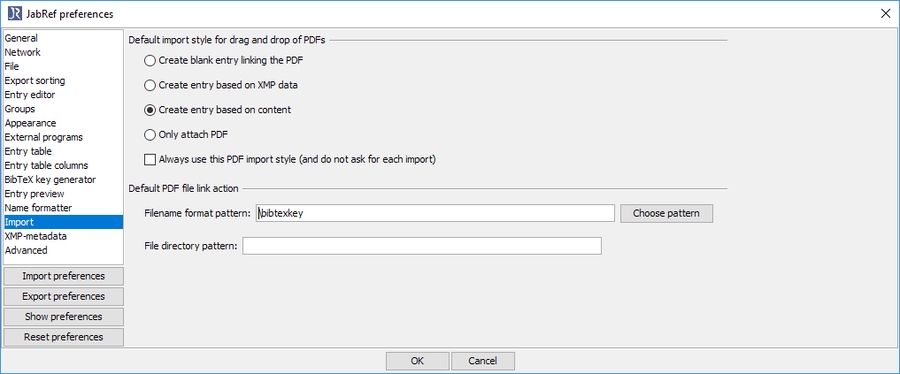This screenshot has height=374, width=900.
Task: Click the Reset preferences button
Action: pos(63,337)
